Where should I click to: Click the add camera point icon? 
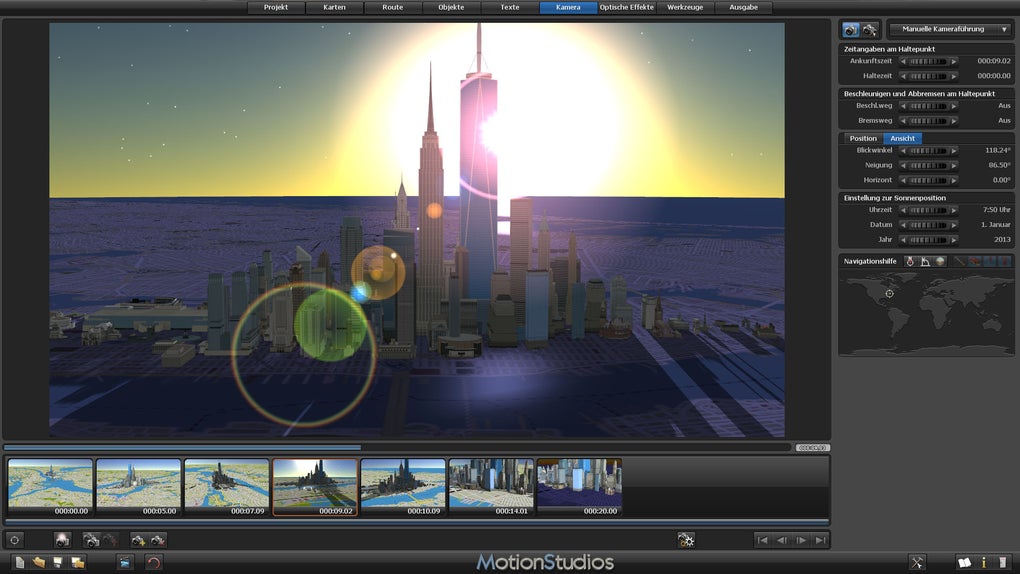pos(138,540)
